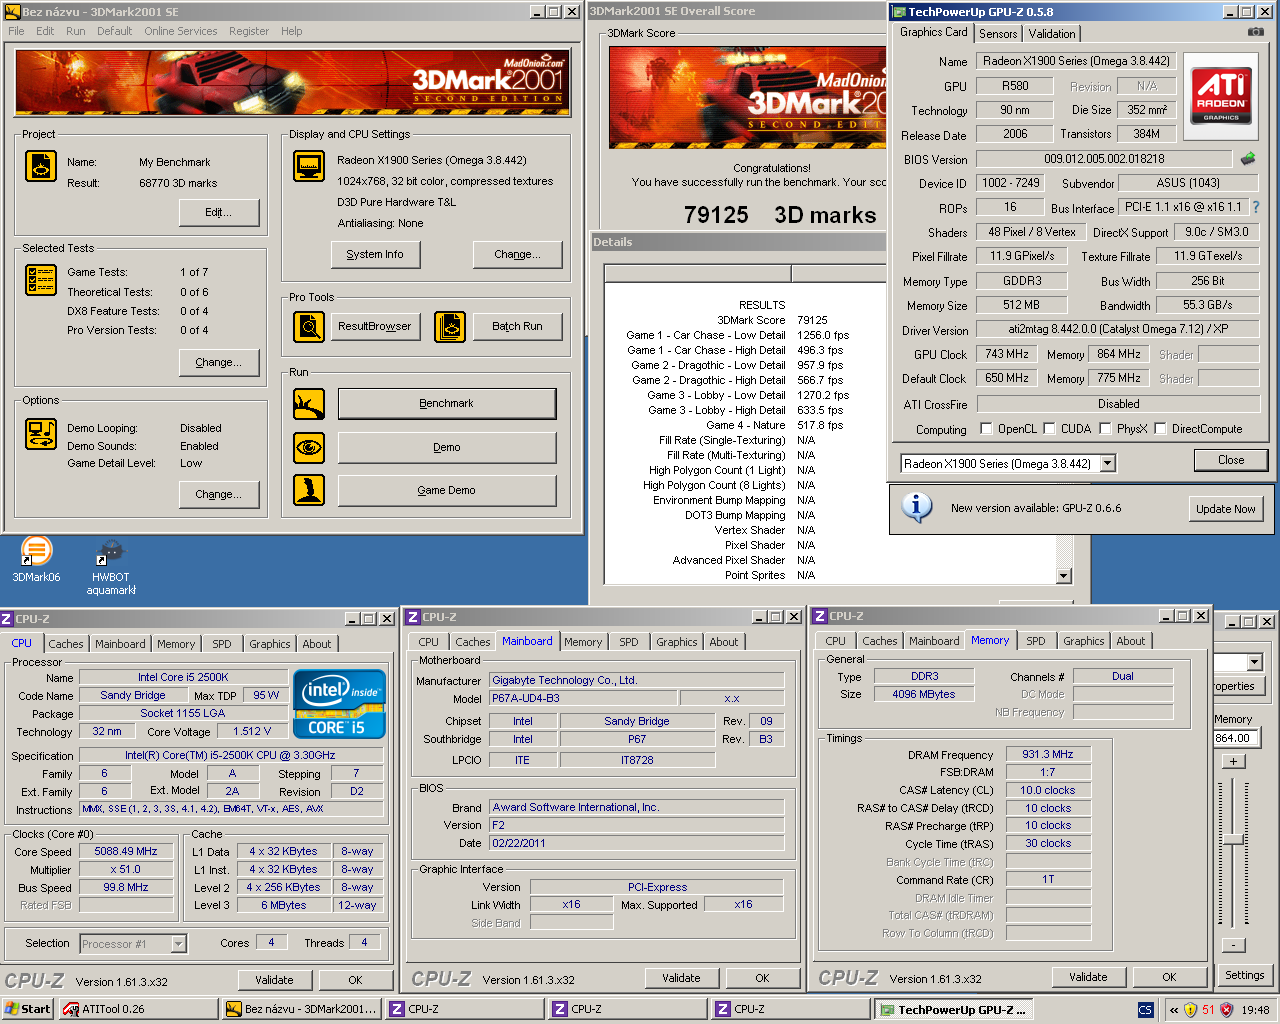
Task: Open the File menu in 3DMark2001
Action: pyautogui.click(x=16, y=31)
